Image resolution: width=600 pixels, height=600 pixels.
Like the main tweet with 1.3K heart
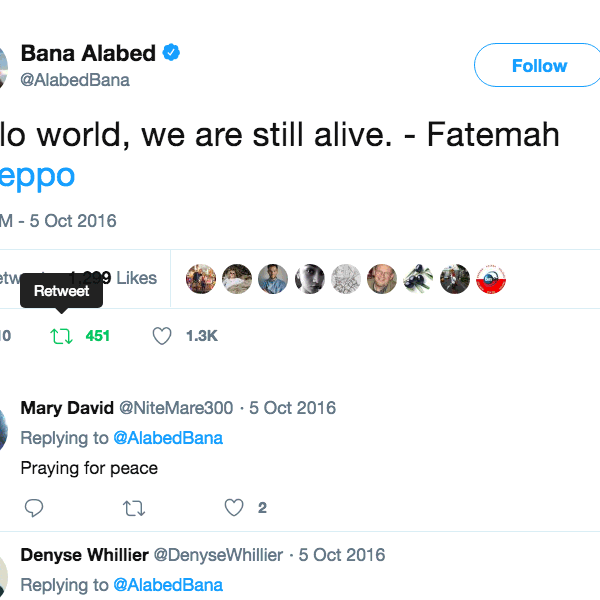click(162, 337)
